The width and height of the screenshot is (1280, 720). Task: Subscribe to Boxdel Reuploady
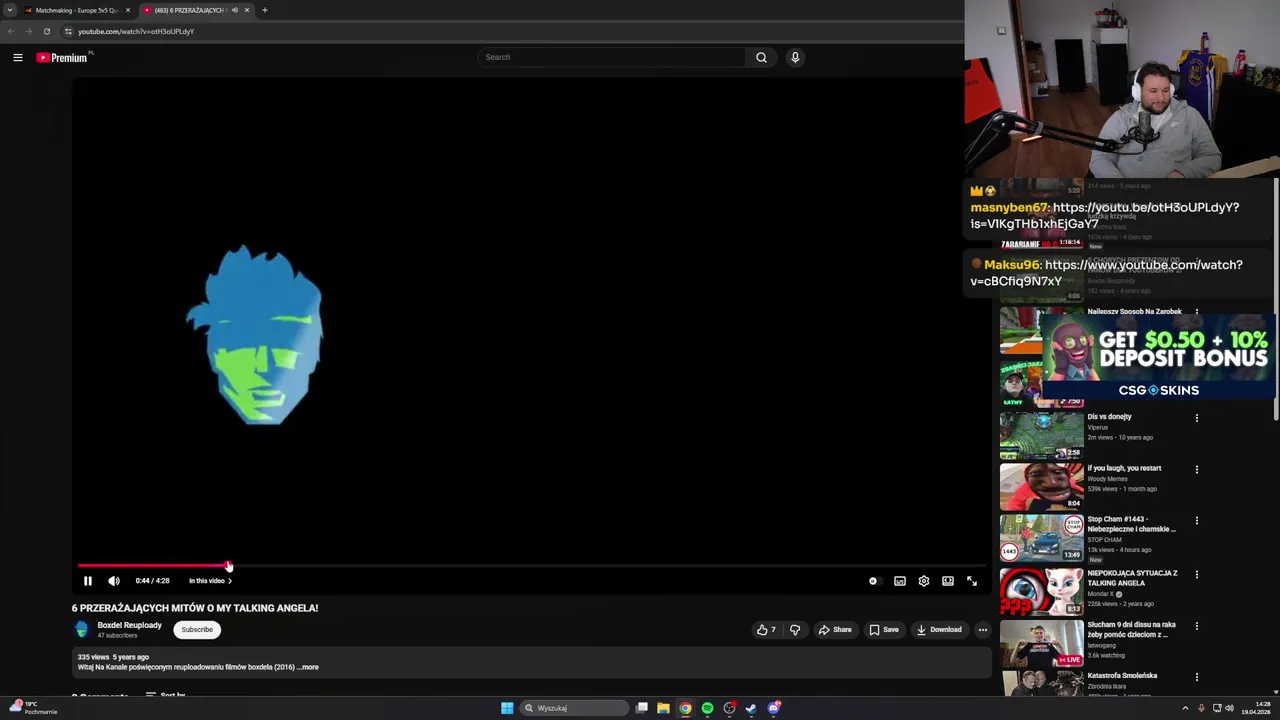tap(197, 630)
